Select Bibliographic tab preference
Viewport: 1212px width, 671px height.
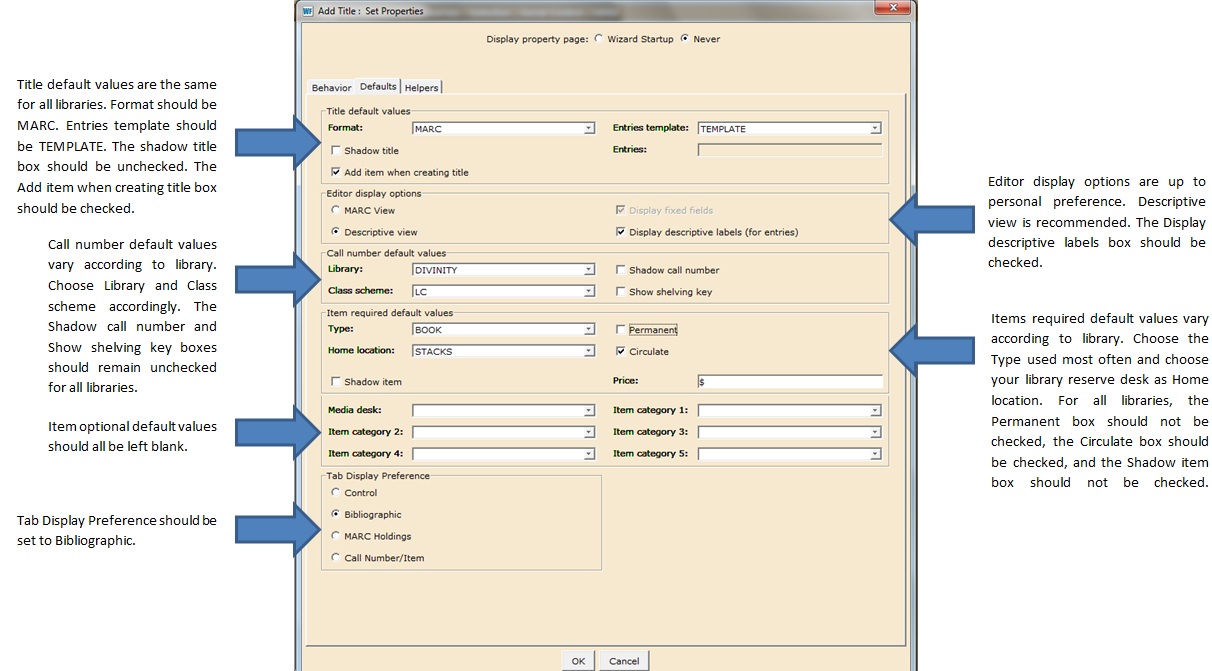coord(335,514)
